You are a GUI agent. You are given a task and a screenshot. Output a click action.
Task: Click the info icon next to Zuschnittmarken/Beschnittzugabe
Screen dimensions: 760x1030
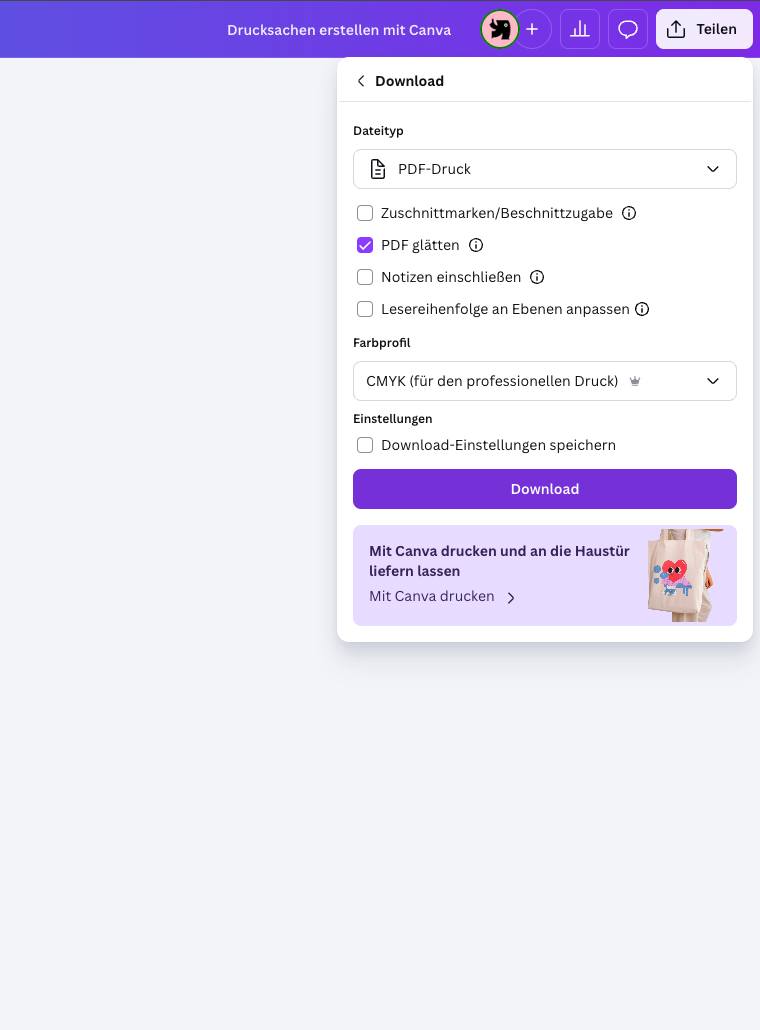click(x=629, y=212)
